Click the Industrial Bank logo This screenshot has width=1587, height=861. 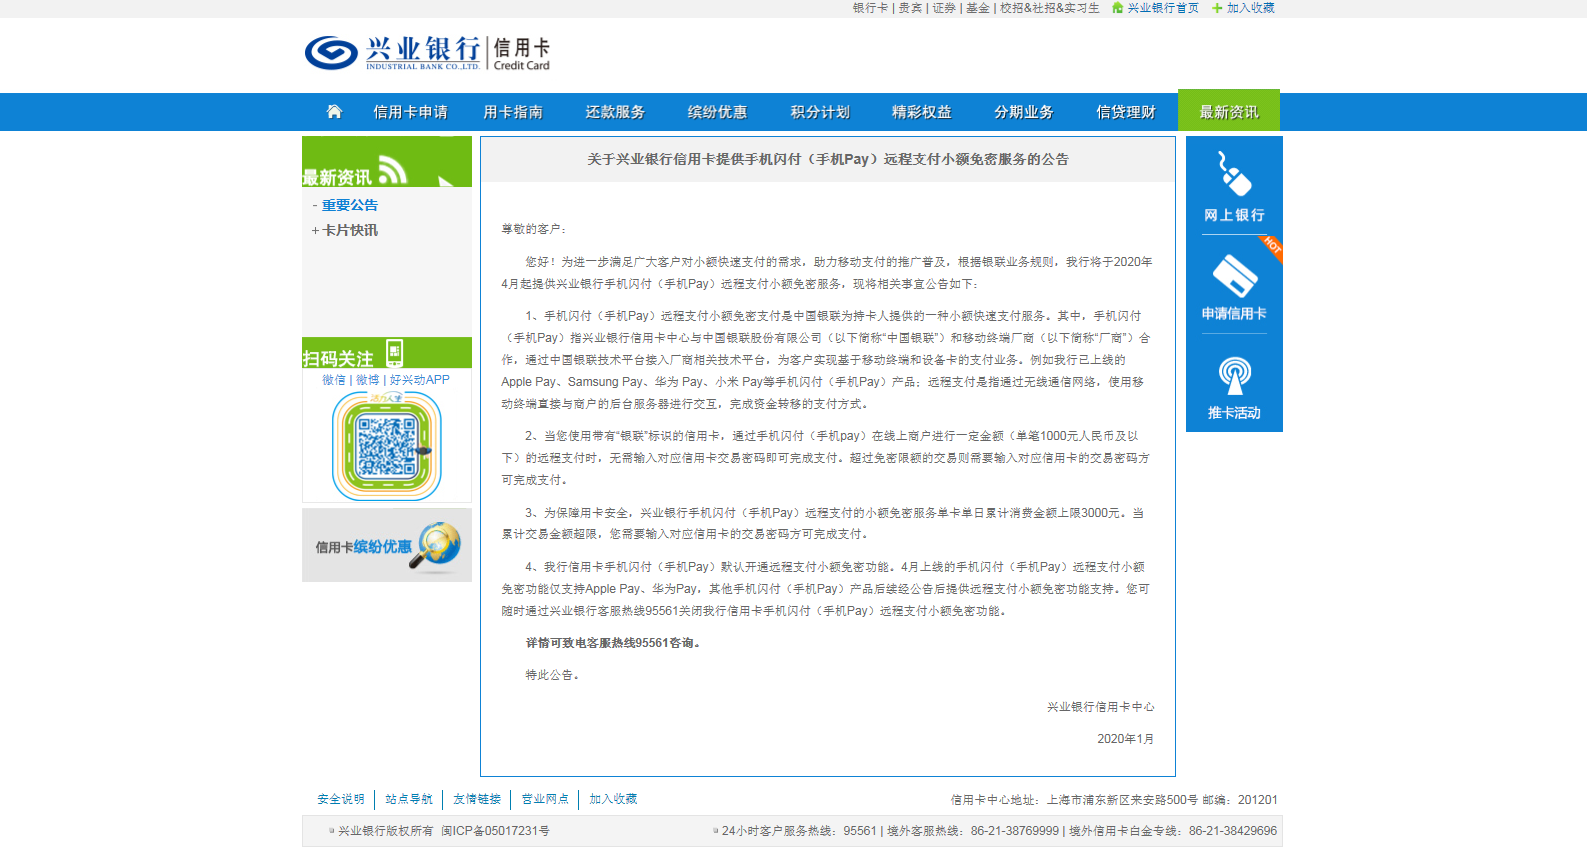click(427, 53)
